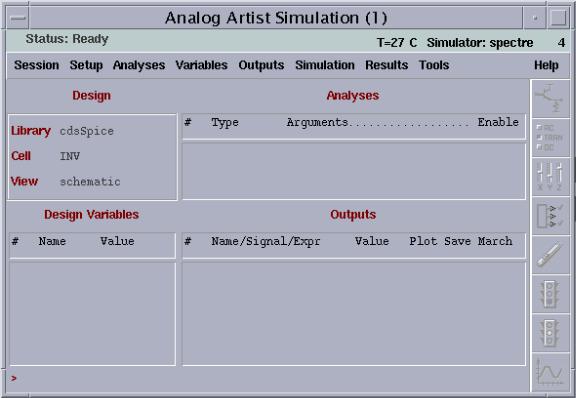
Task: Click the window menu button in the title bar
Action: 18,18
